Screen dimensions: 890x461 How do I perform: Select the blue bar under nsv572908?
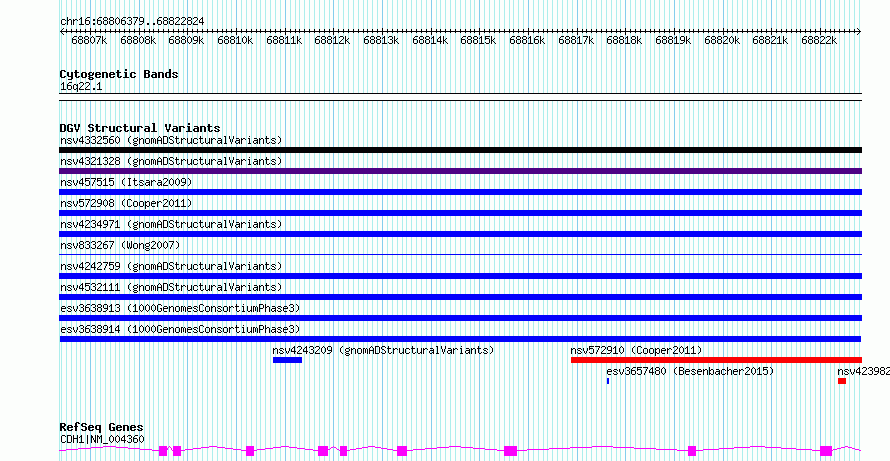460,213
